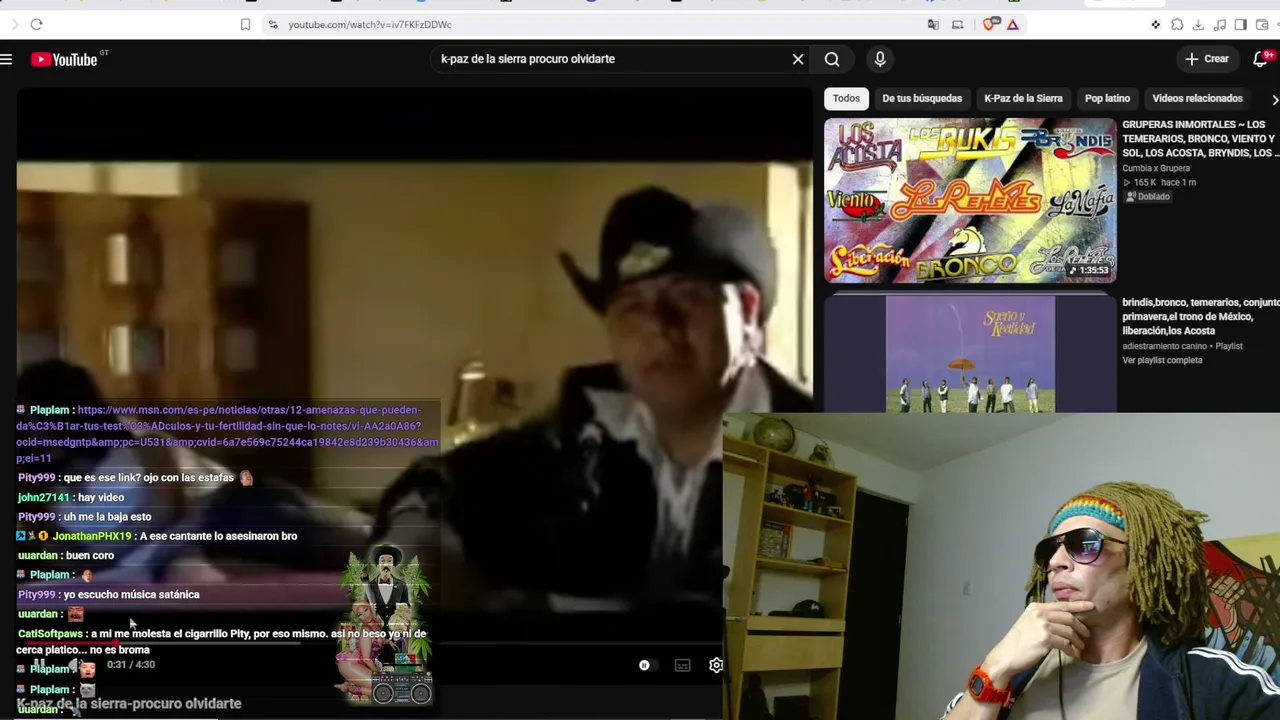
Task: Toggle the browser sidebar panel icon
Action: [x=1241, y=24]
